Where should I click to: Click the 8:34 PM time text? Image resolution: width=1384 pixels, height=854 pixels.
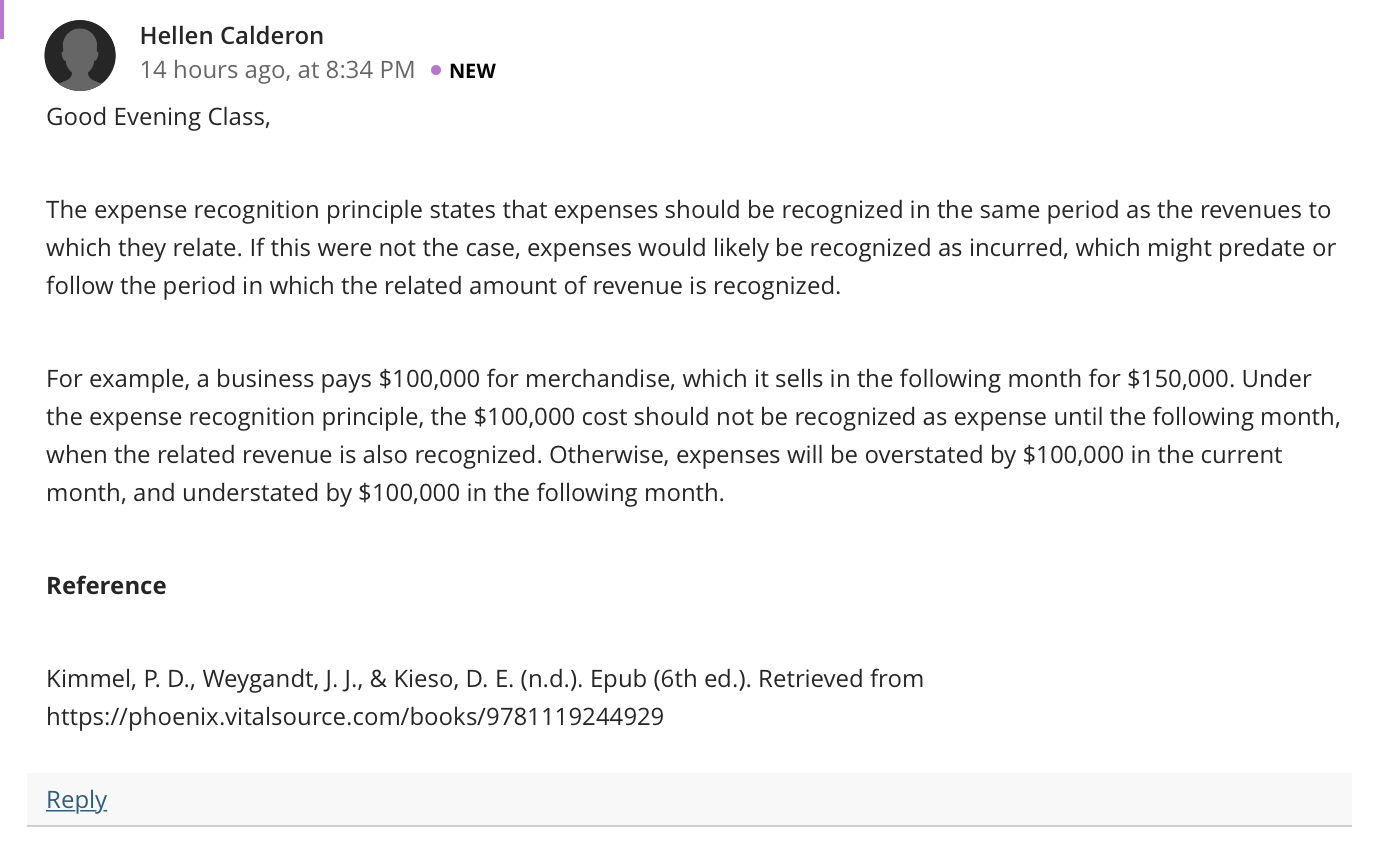(370, 70)
